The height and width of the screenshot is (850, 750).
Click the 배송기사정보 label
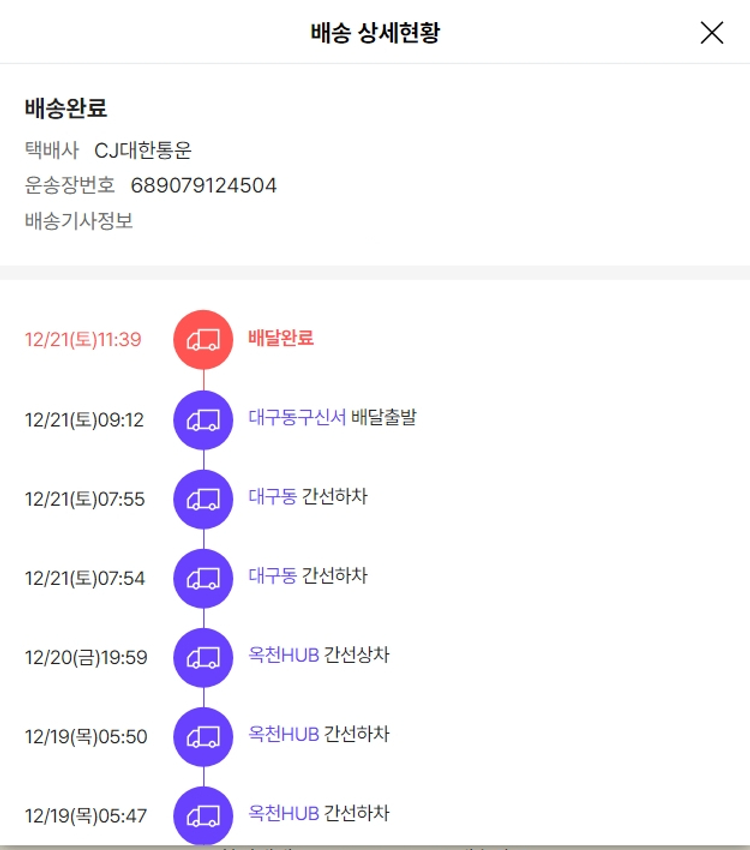79,221
